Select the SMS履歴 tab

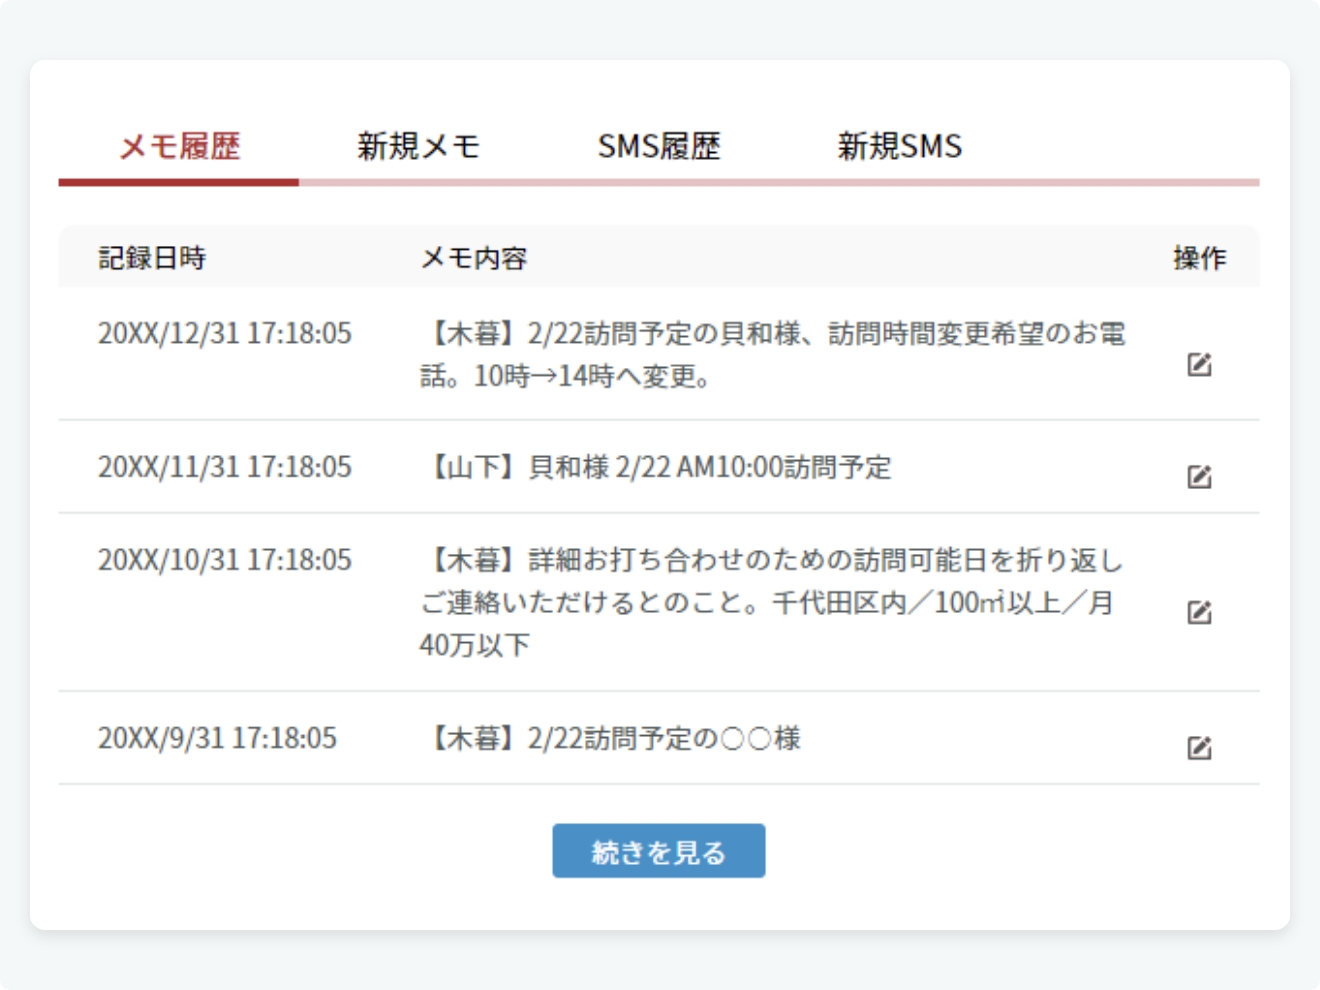point(658,146)
